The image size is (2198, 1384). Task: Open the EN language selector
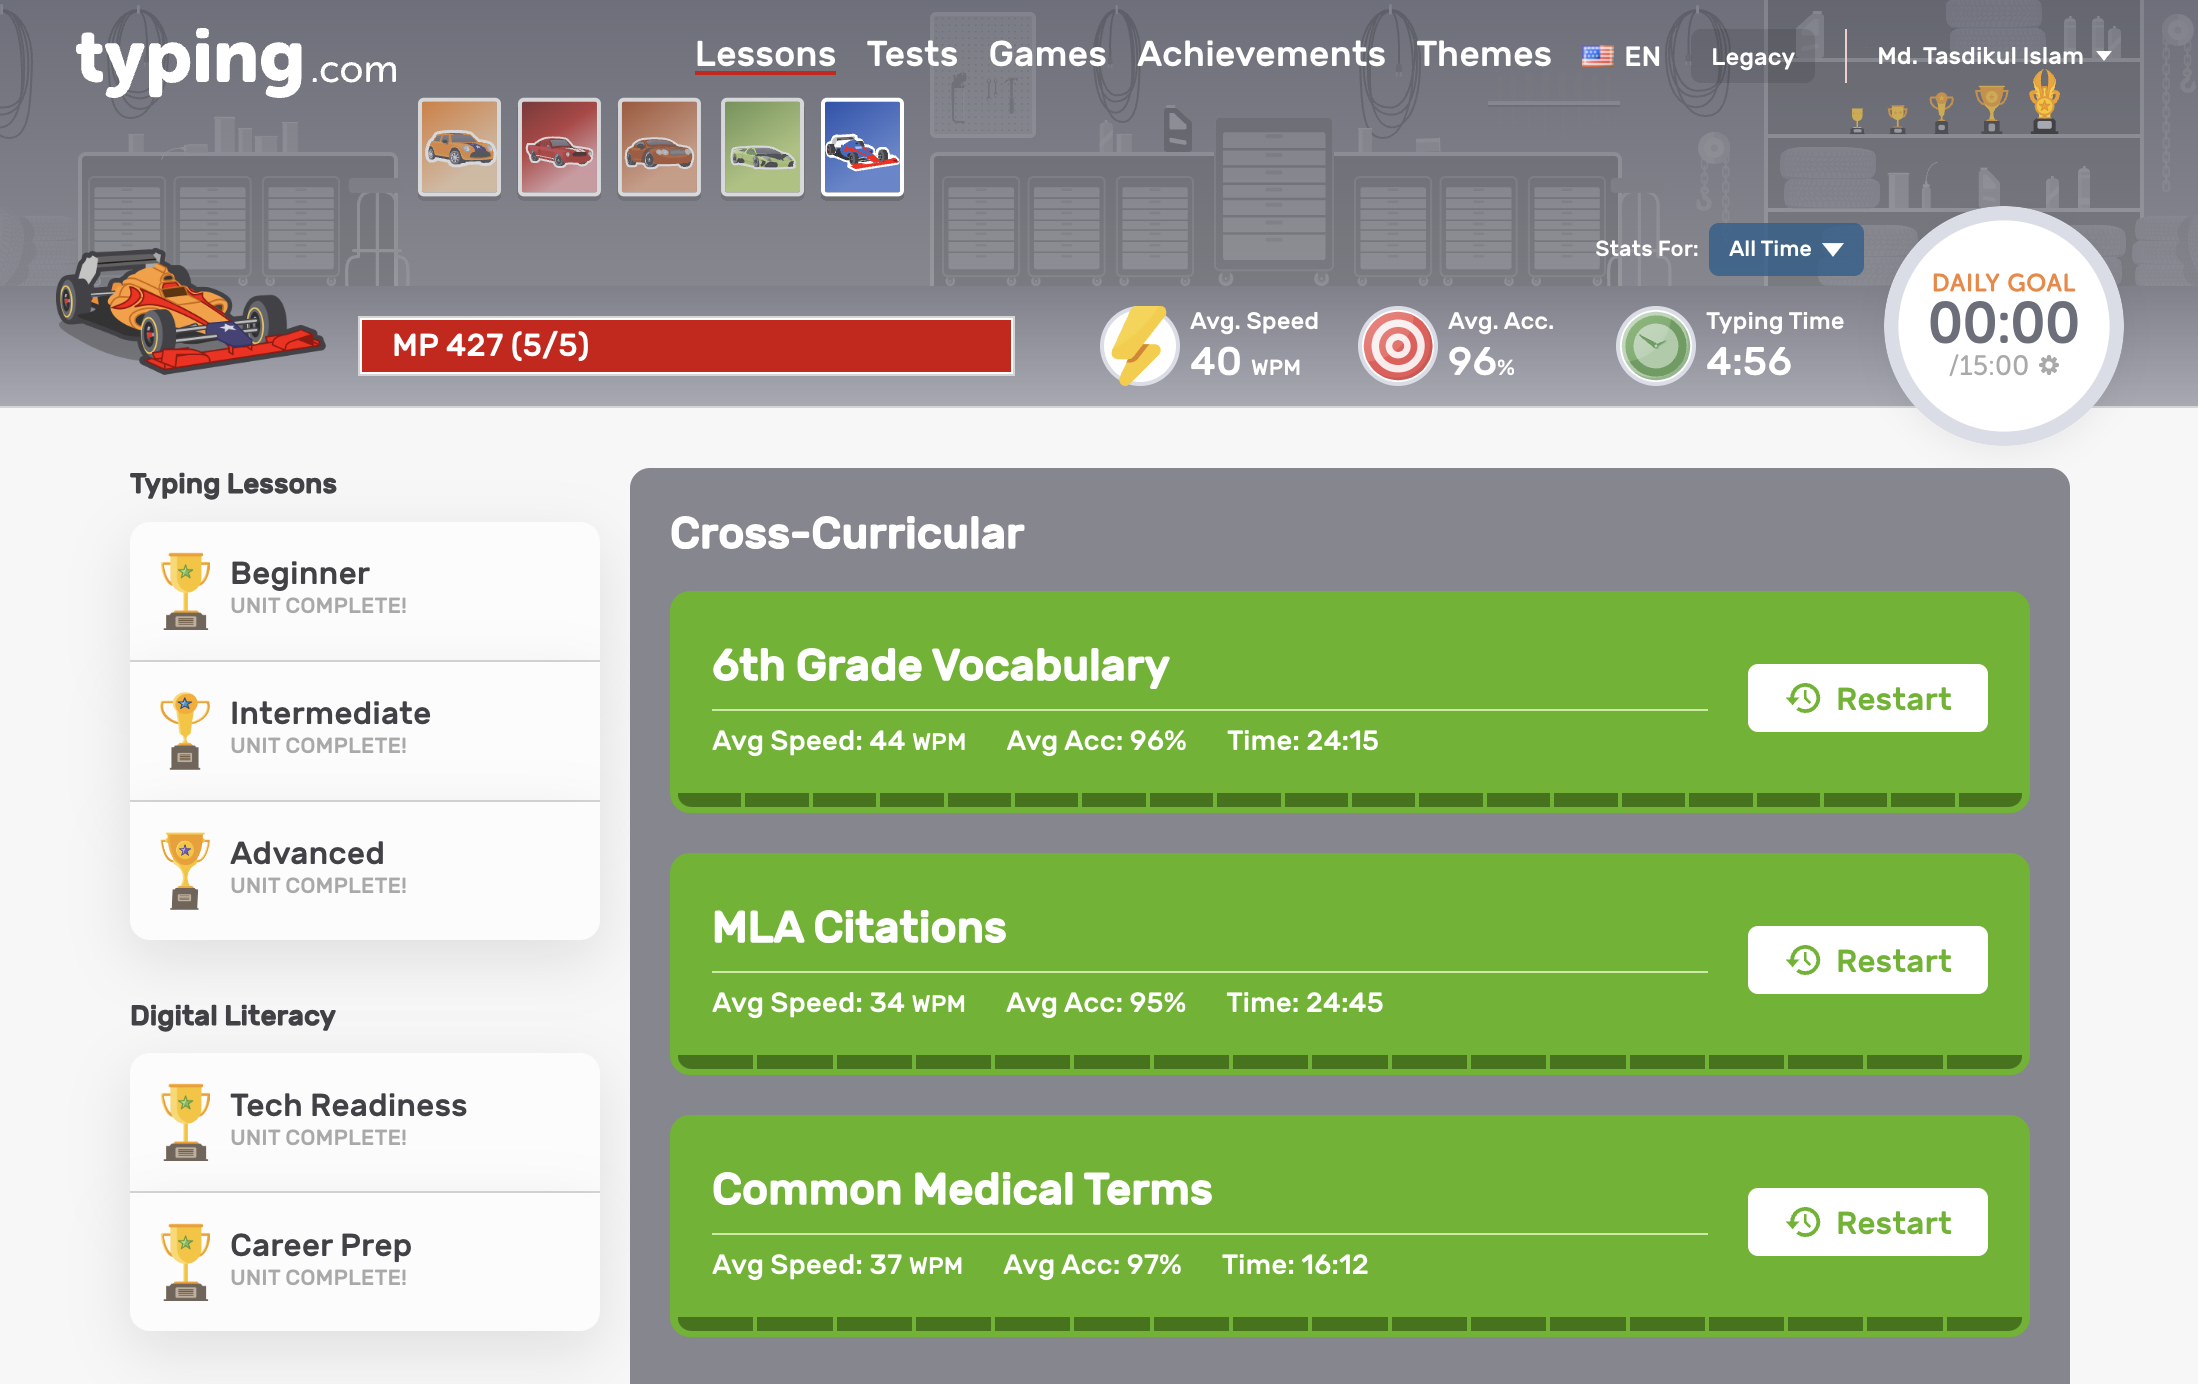coord(1621,56)
